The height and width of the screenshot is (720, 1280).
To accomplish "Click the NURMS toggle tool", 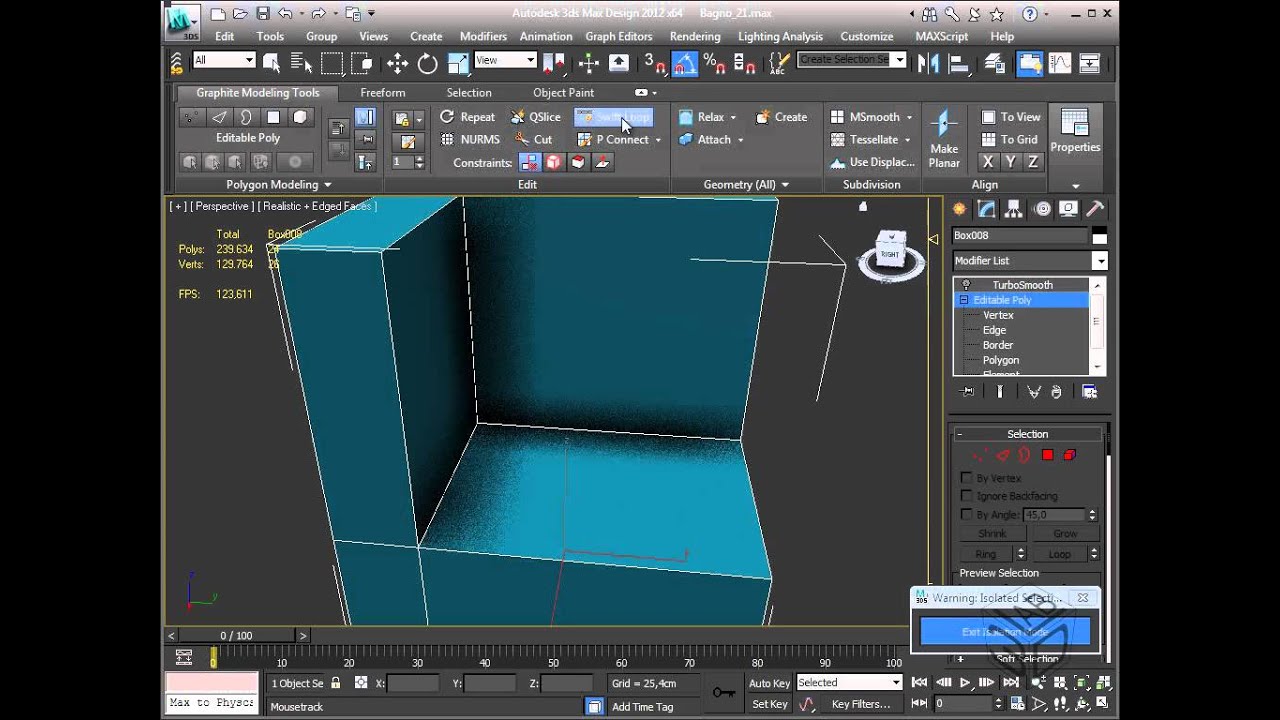I will [x=470, y=140].
